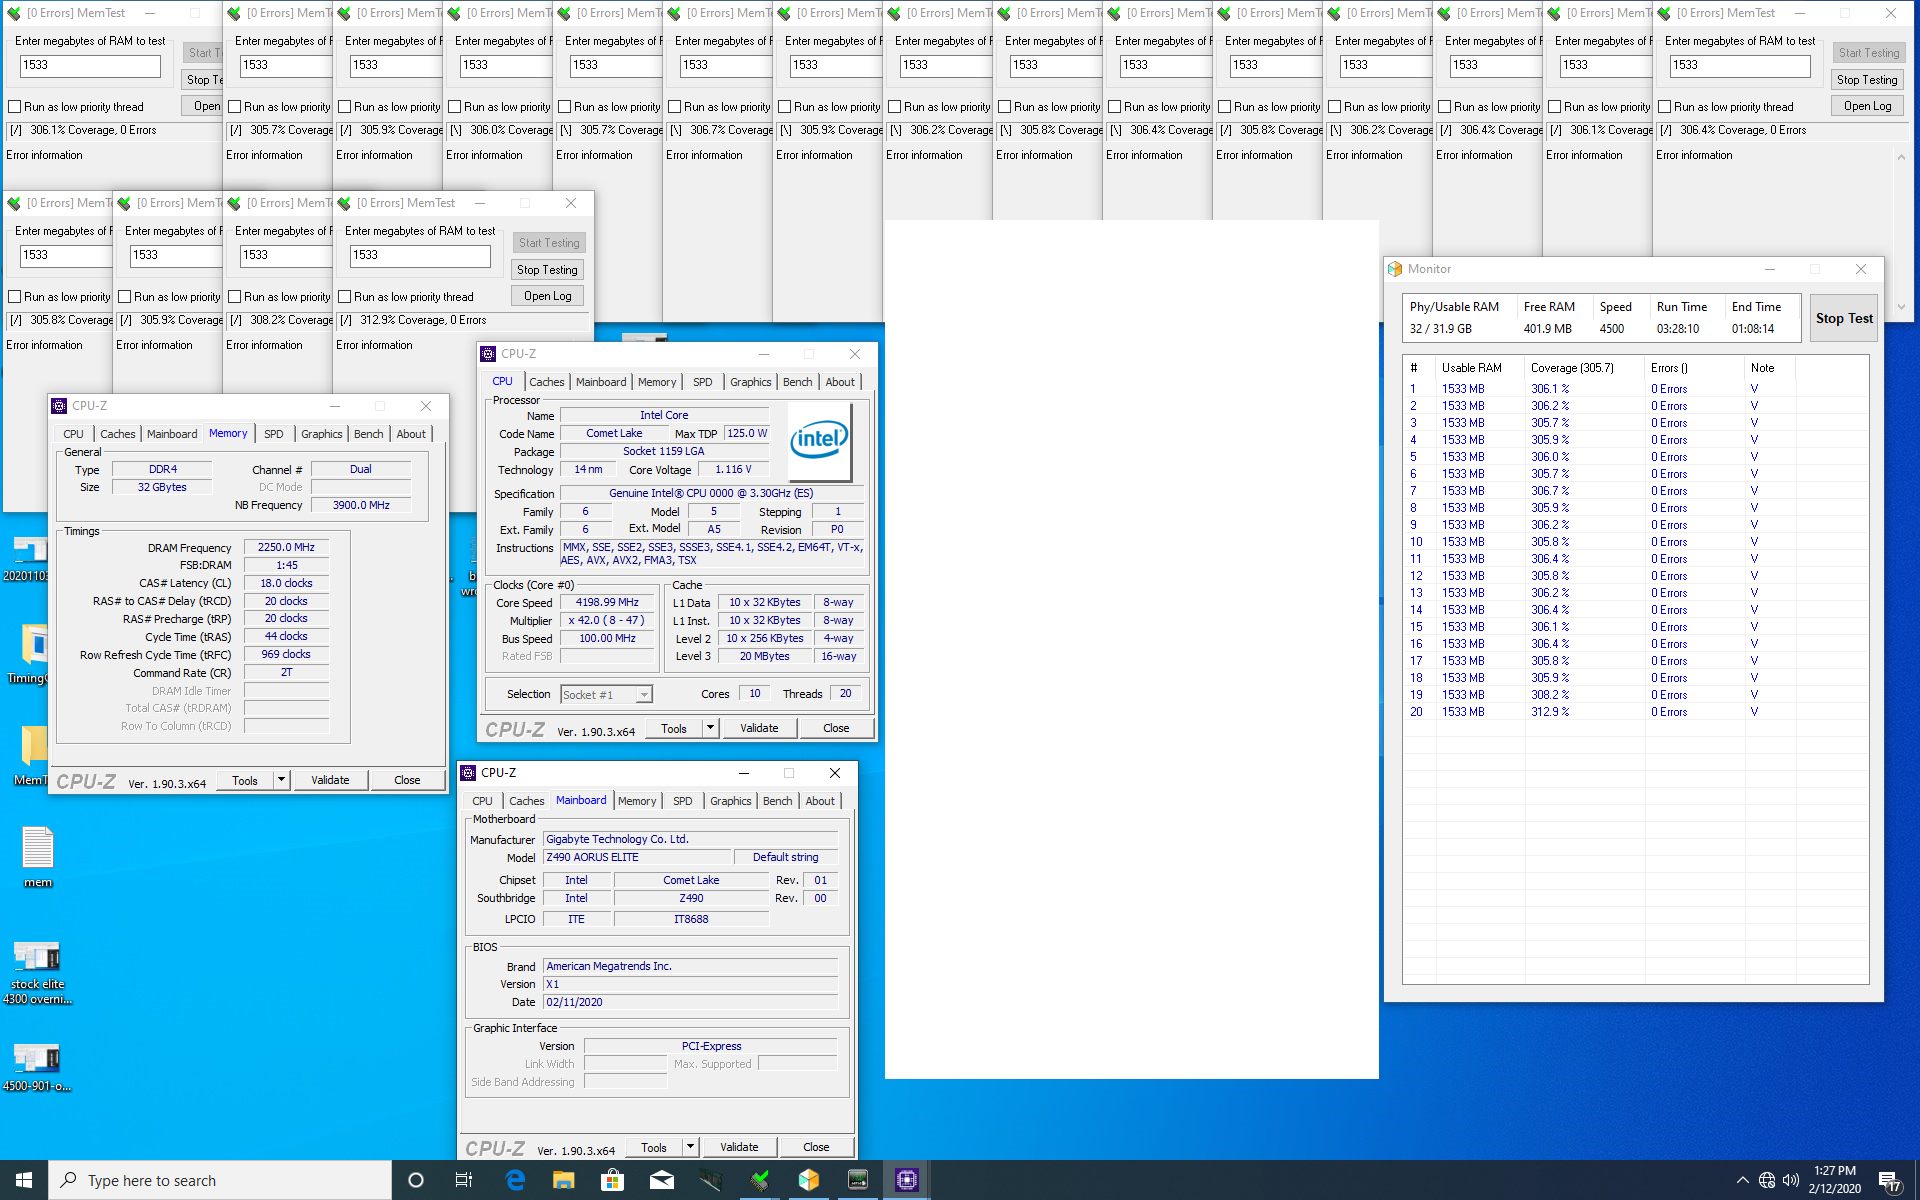Click the green memory module app taskbar icon
Screen dimensions: 1920x1200
pos(858,1180)
